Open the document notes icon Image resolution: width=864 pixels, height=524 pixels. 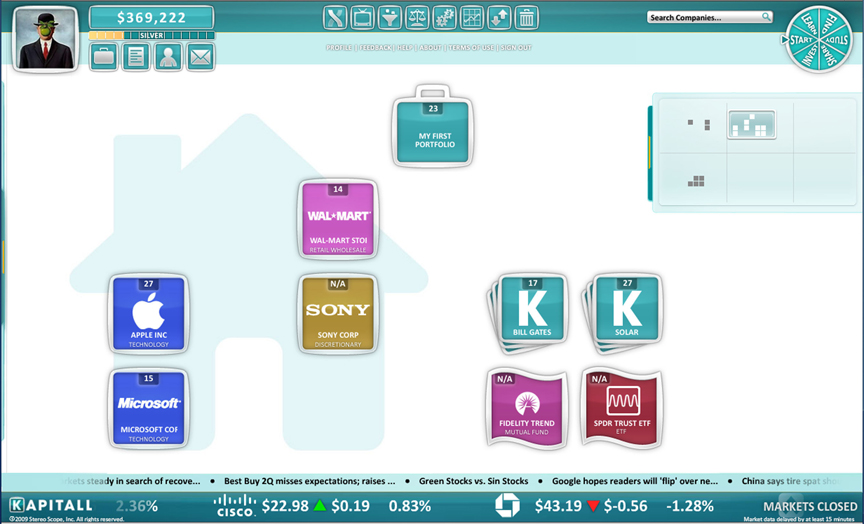(x=136, y=57)
